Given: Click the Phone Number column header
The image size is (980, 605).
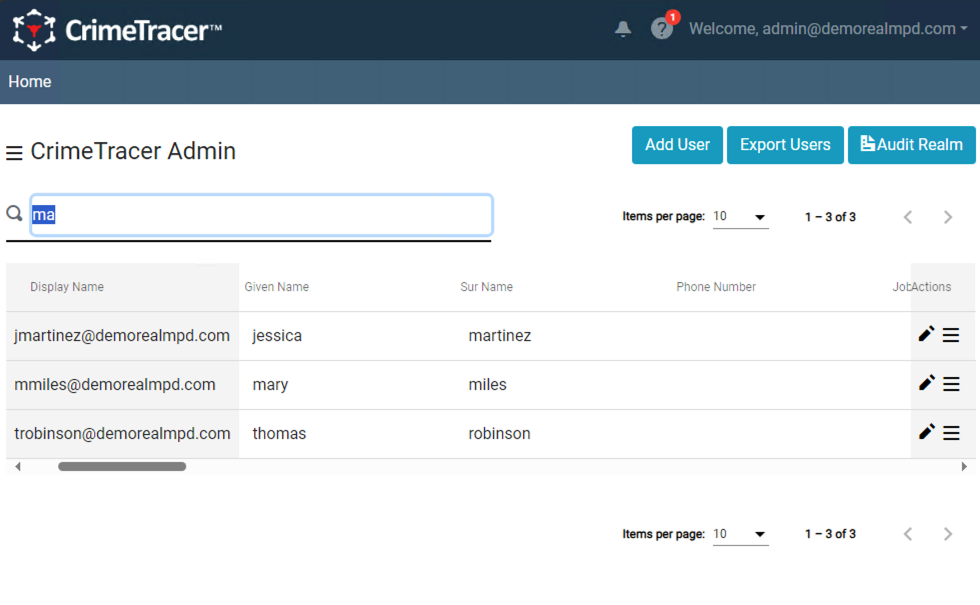Looking at the screenshot, I should tap(716, 287).
